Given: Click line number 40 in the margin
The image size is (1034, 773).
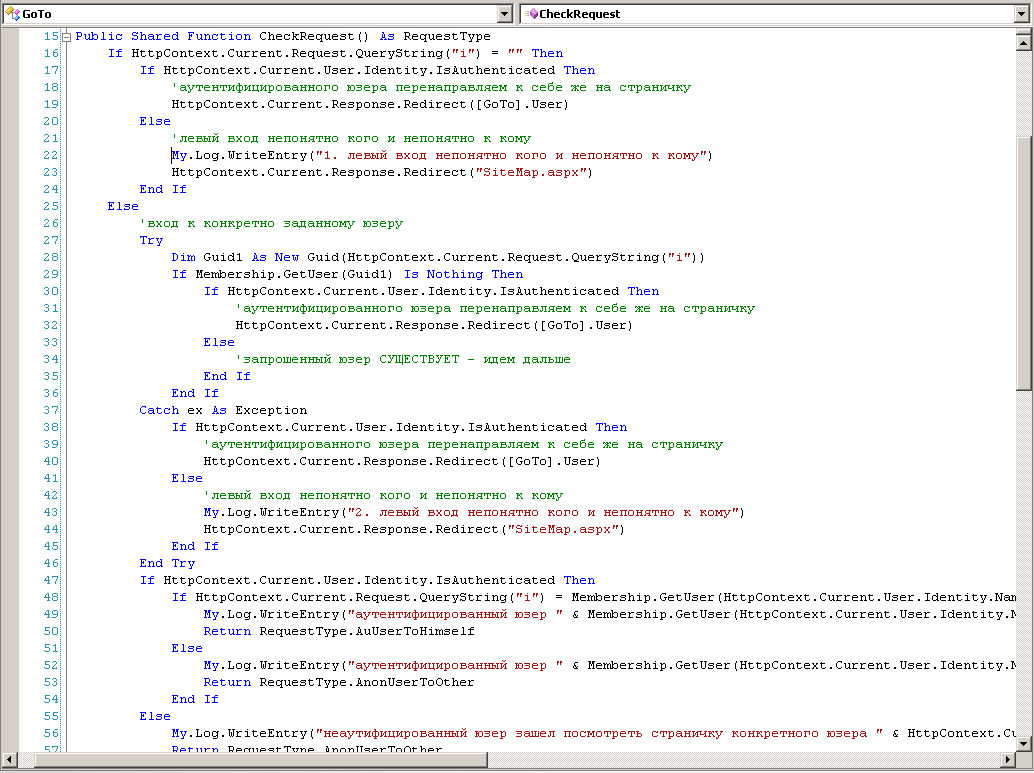Looking at the screenshot, I should point(51,462).
